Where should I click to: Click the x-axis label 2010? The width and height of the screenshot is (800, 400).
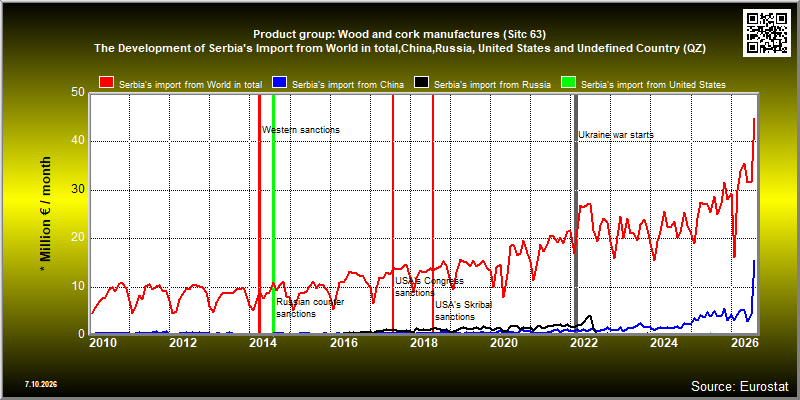click(103, 343)
